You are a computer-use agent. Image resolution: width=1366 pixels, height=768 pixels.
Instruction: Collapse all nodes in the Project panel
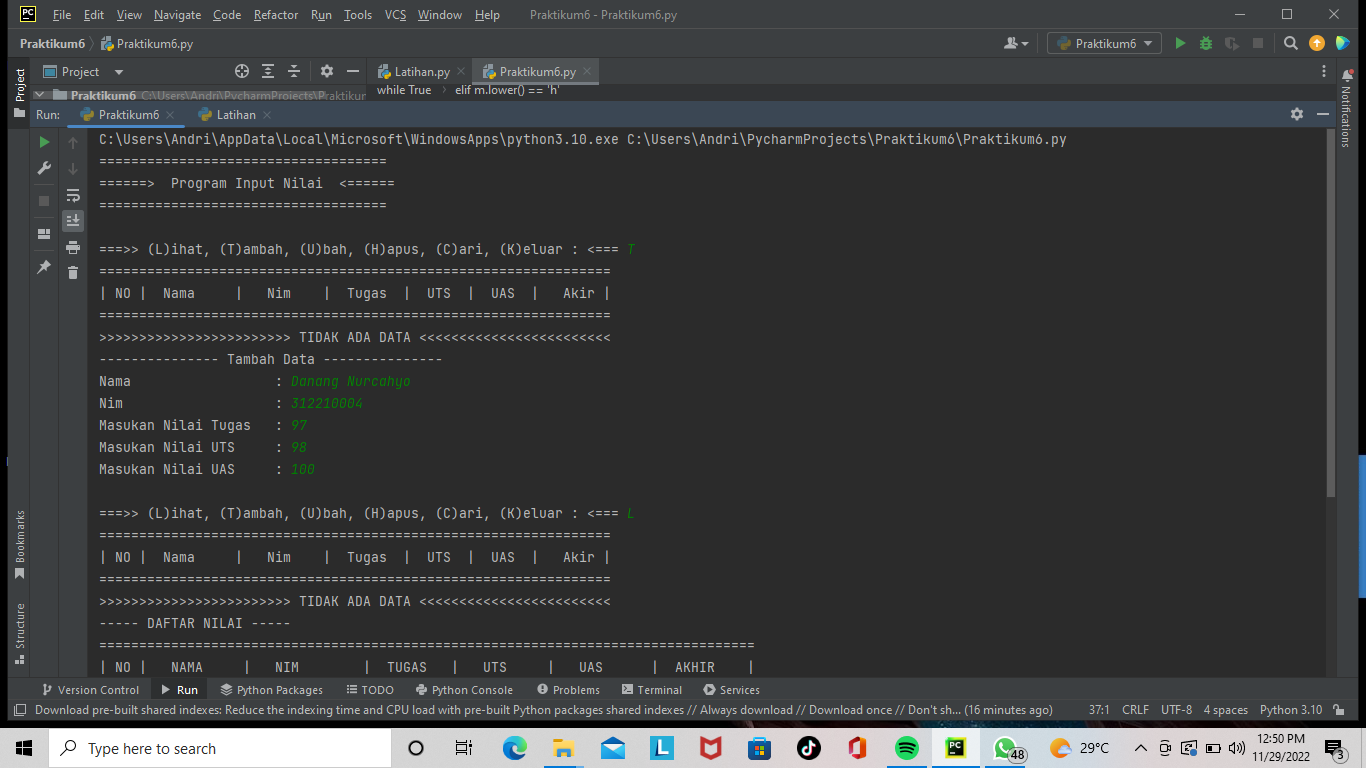pos(293,71)
